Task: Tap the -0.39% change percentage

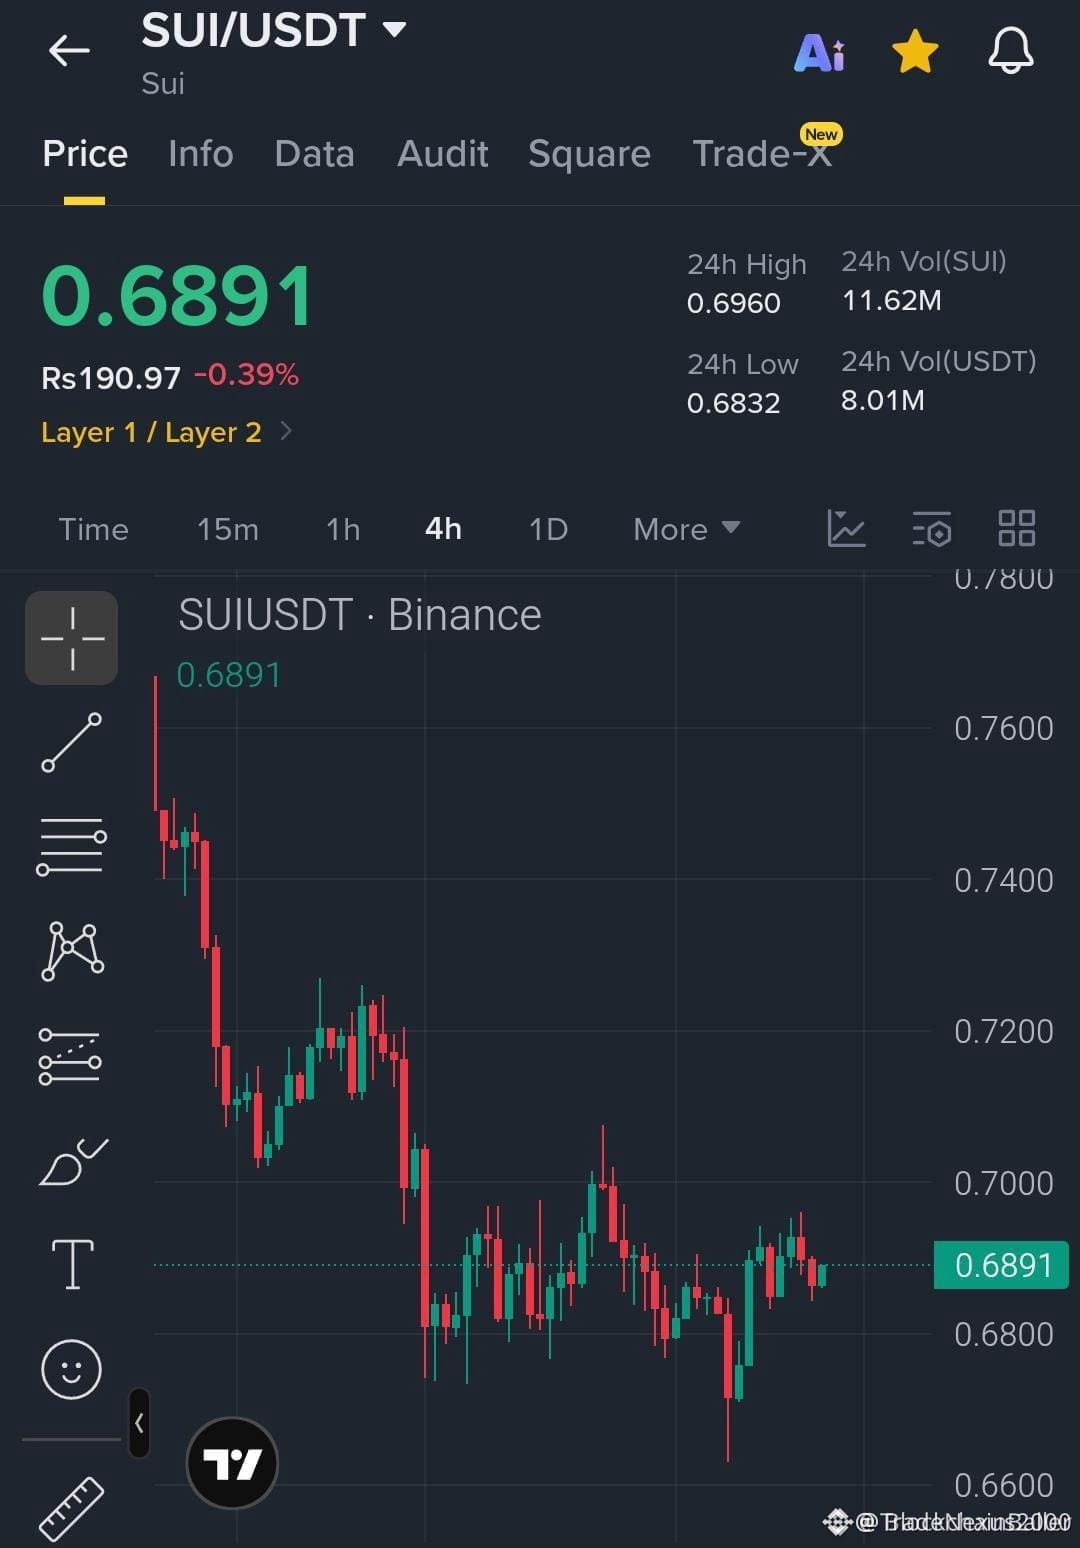Action: pos(246,375)
